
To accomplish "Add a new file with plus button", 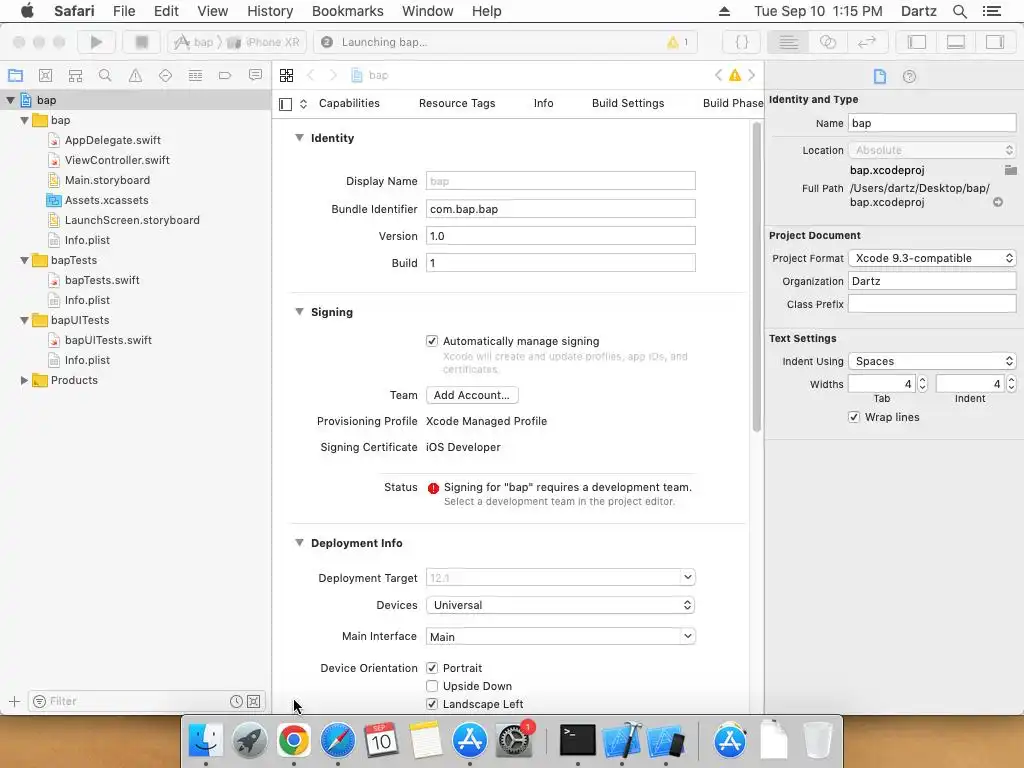I will pyautogui.click(x=14, y=701).
